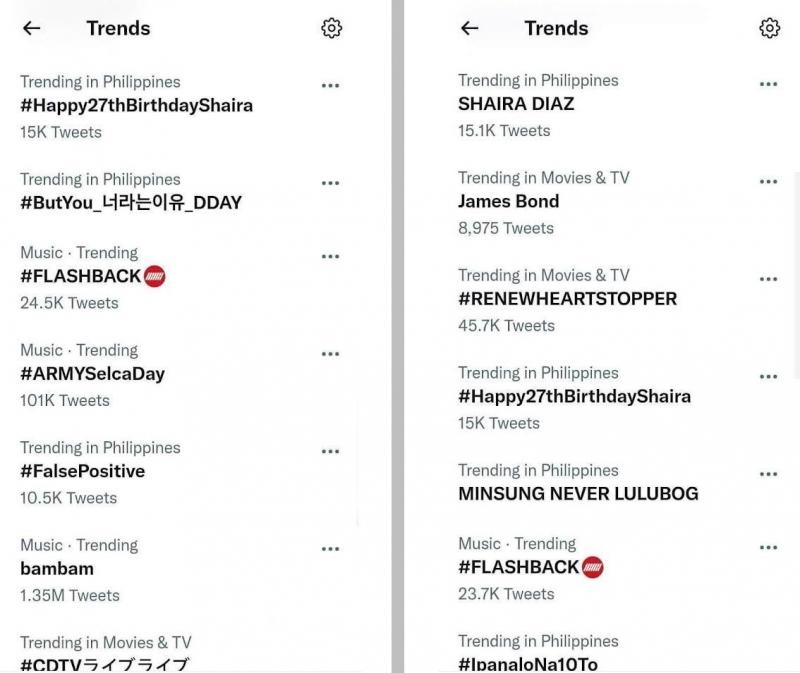Open trends settings gear in left panel

tap(332, 28)
